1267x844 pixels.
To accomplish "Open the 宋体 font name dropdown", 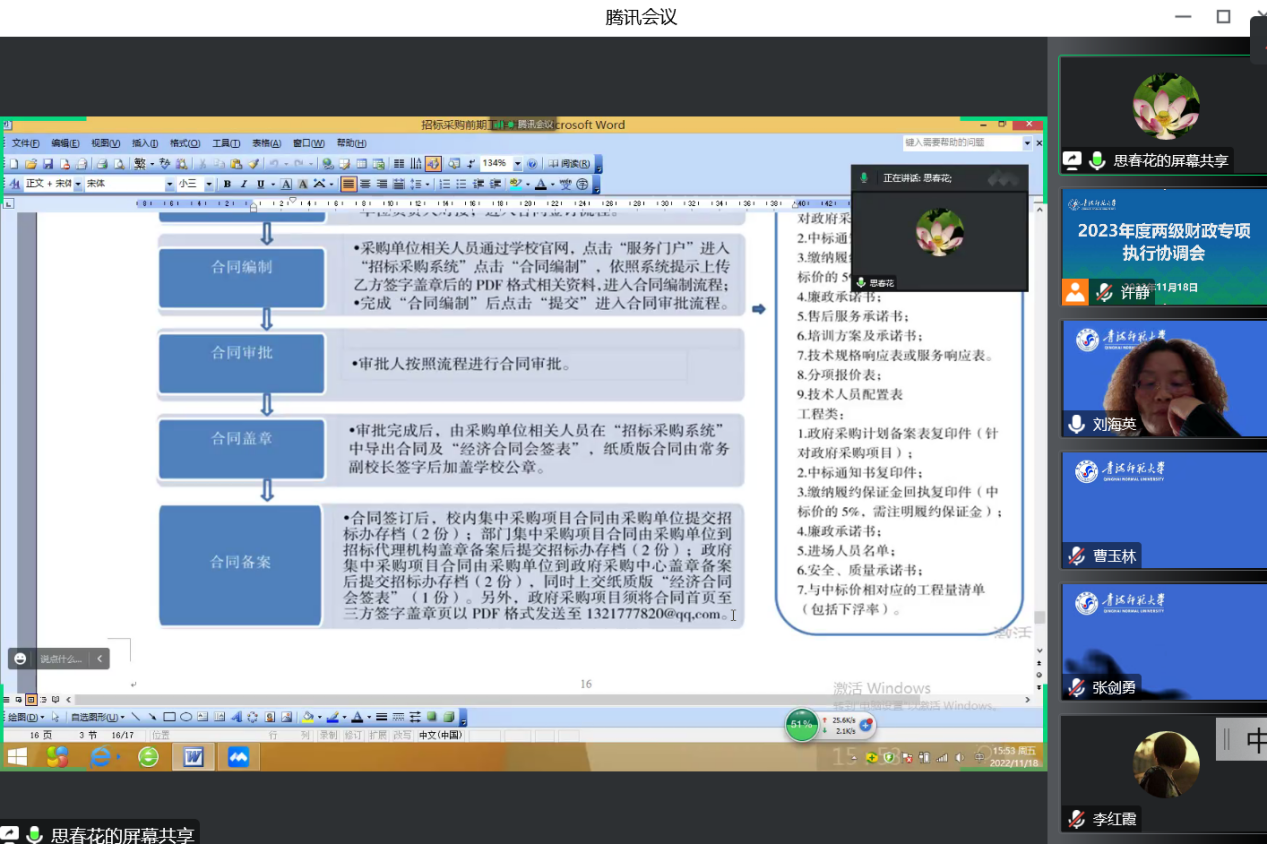I will point(169,184).
